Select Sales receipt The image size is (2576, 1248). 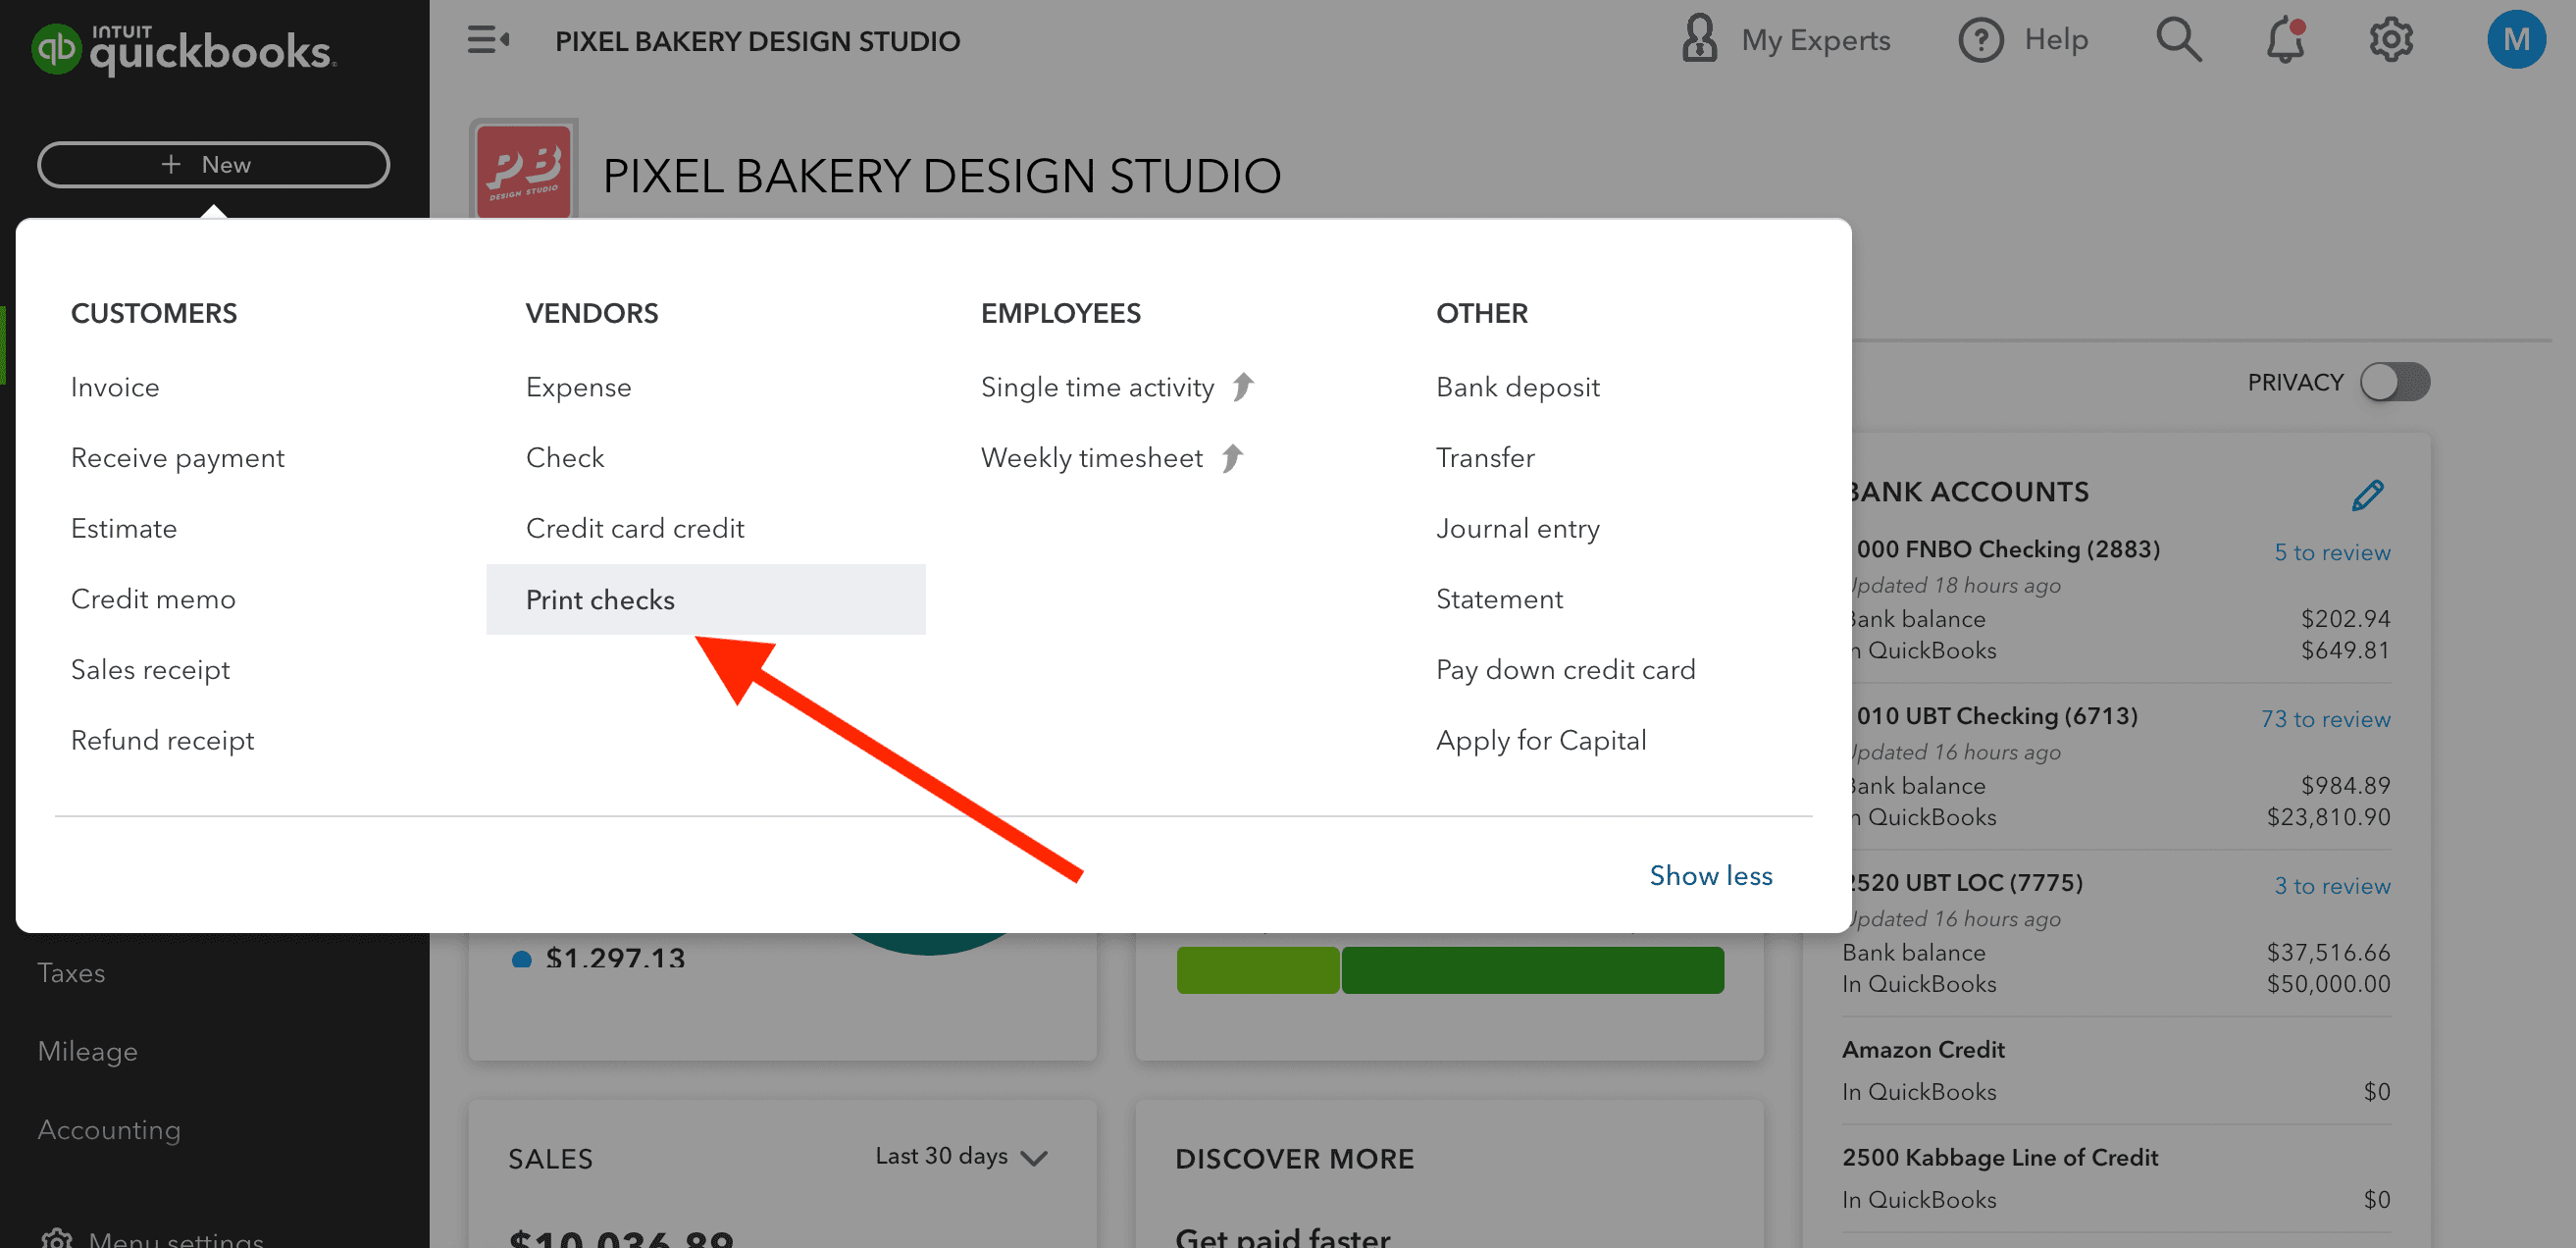[150, 670]
